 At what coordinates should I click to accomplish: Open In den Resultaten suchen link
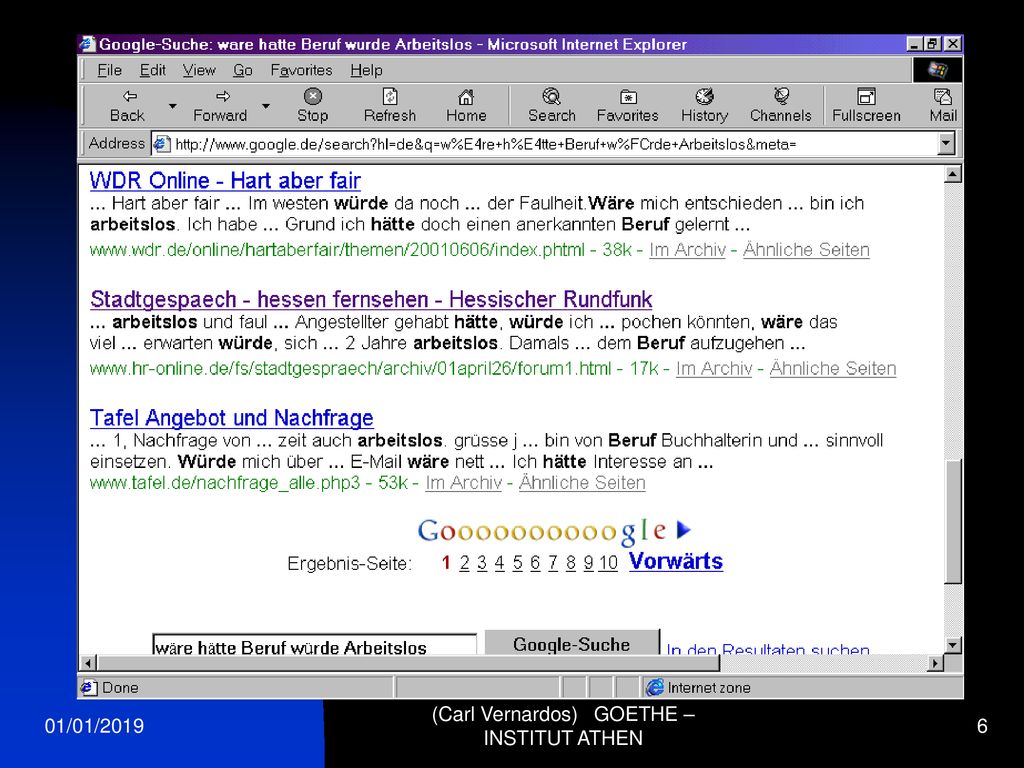click(768, 648)
